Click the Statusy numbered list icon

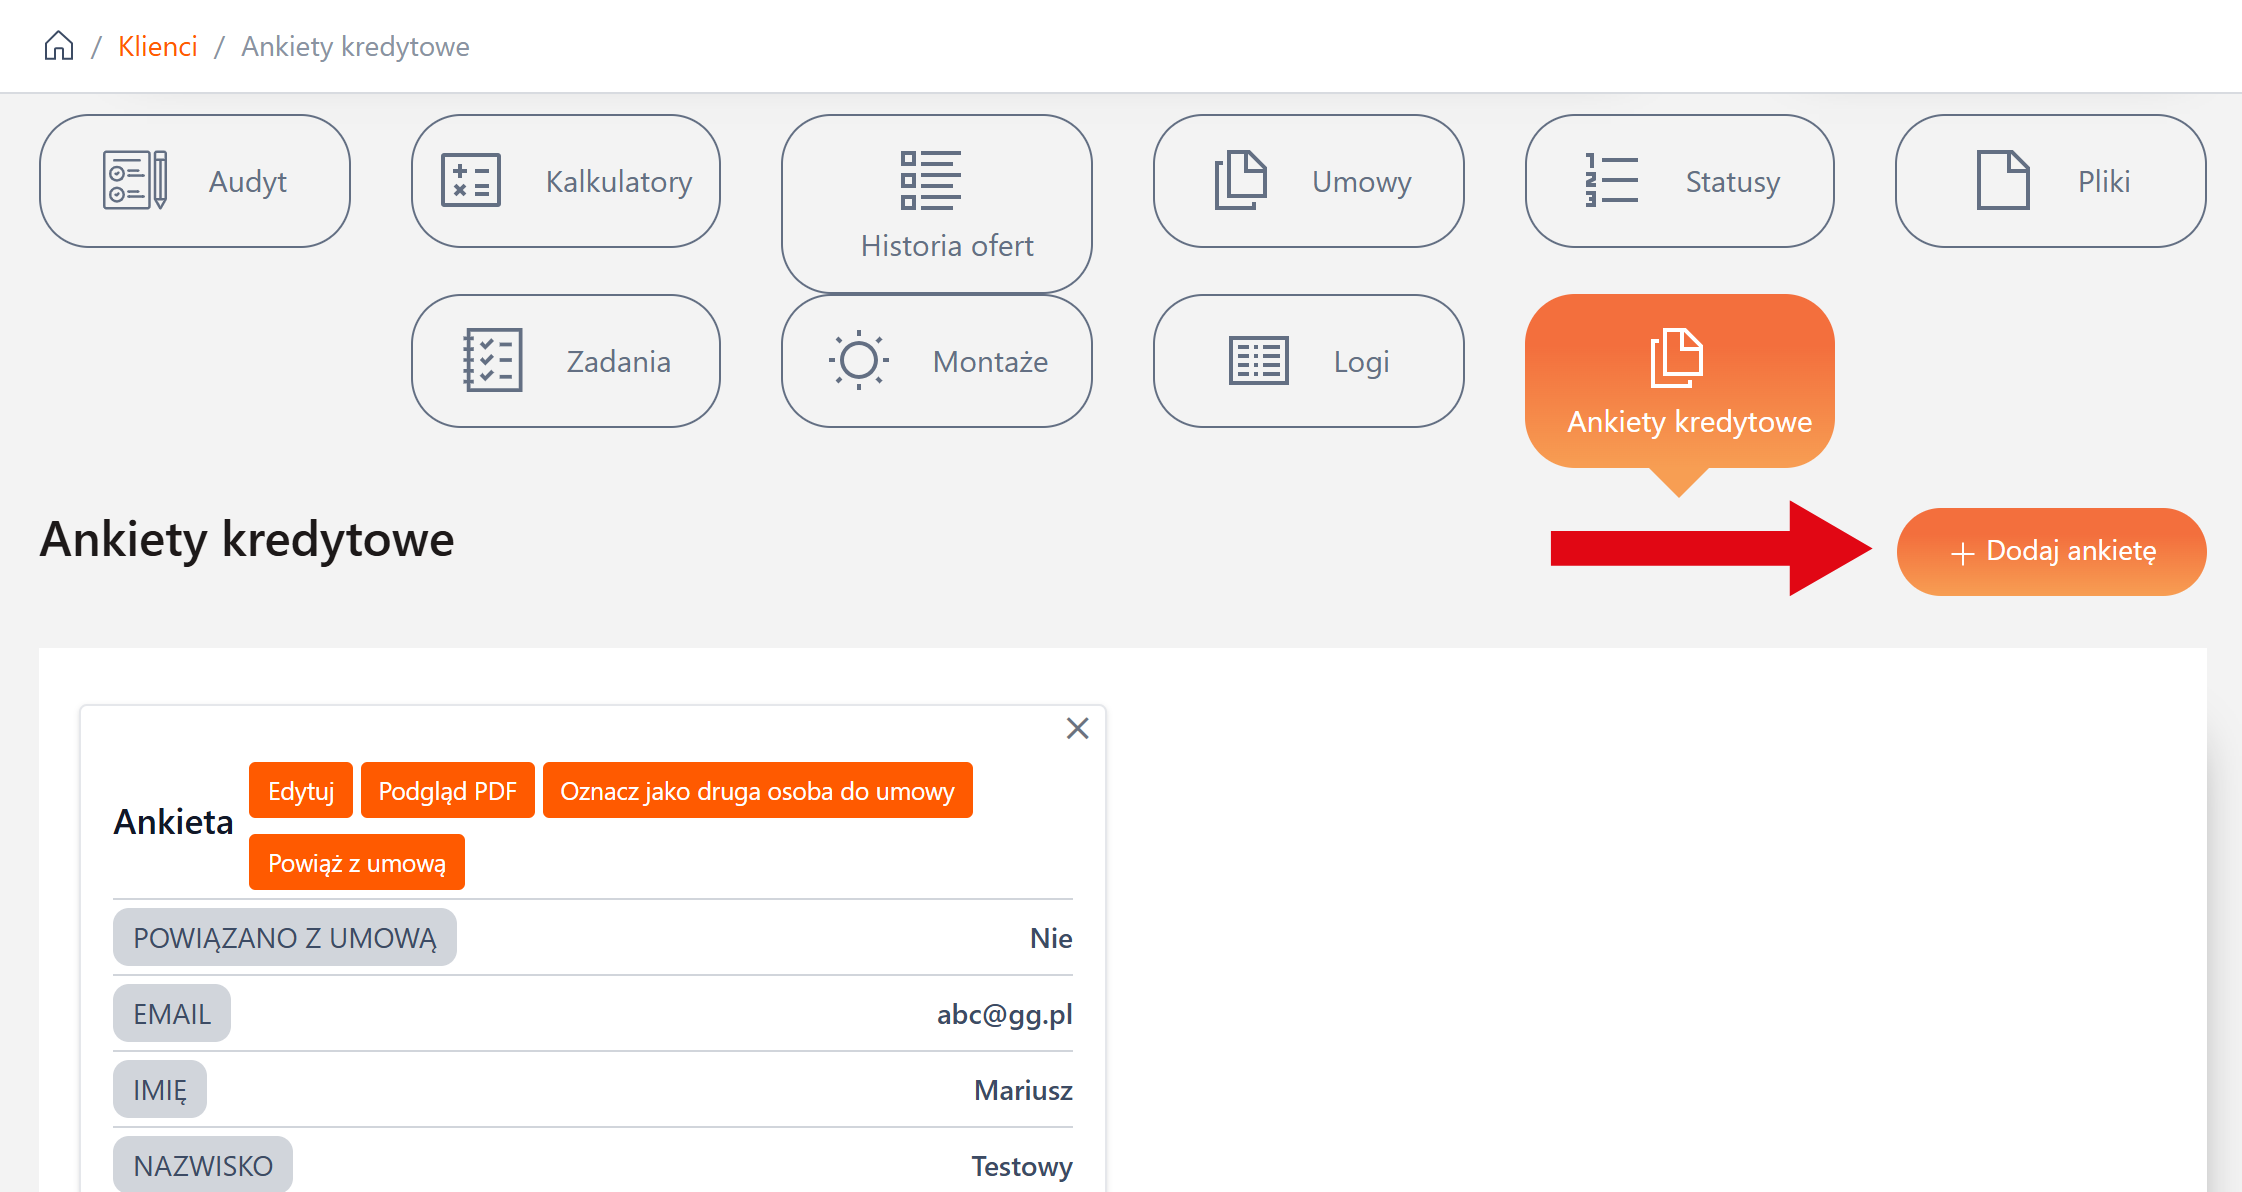1611,181
